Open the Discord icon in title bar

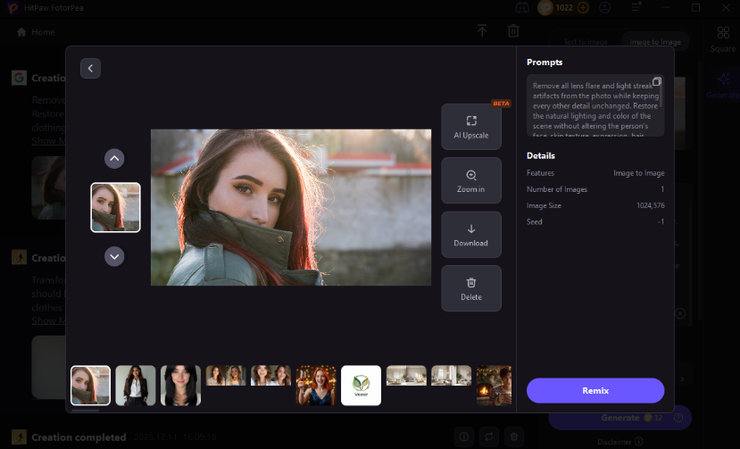pyautogui.click(x=522, y=8)
